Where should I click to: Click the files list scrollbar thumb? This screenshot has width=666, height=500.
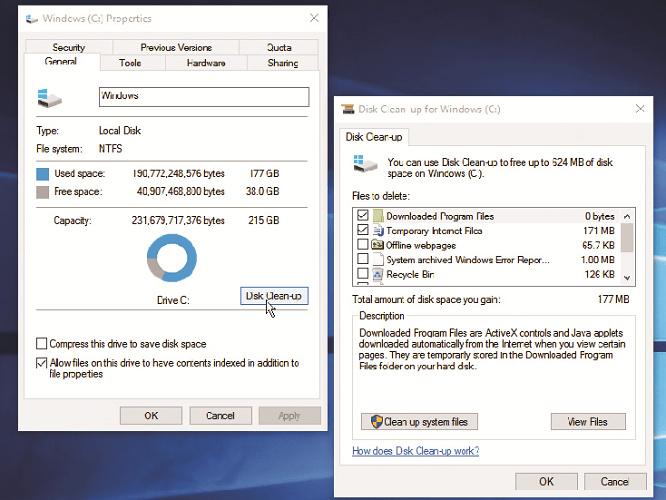point(627,237)
